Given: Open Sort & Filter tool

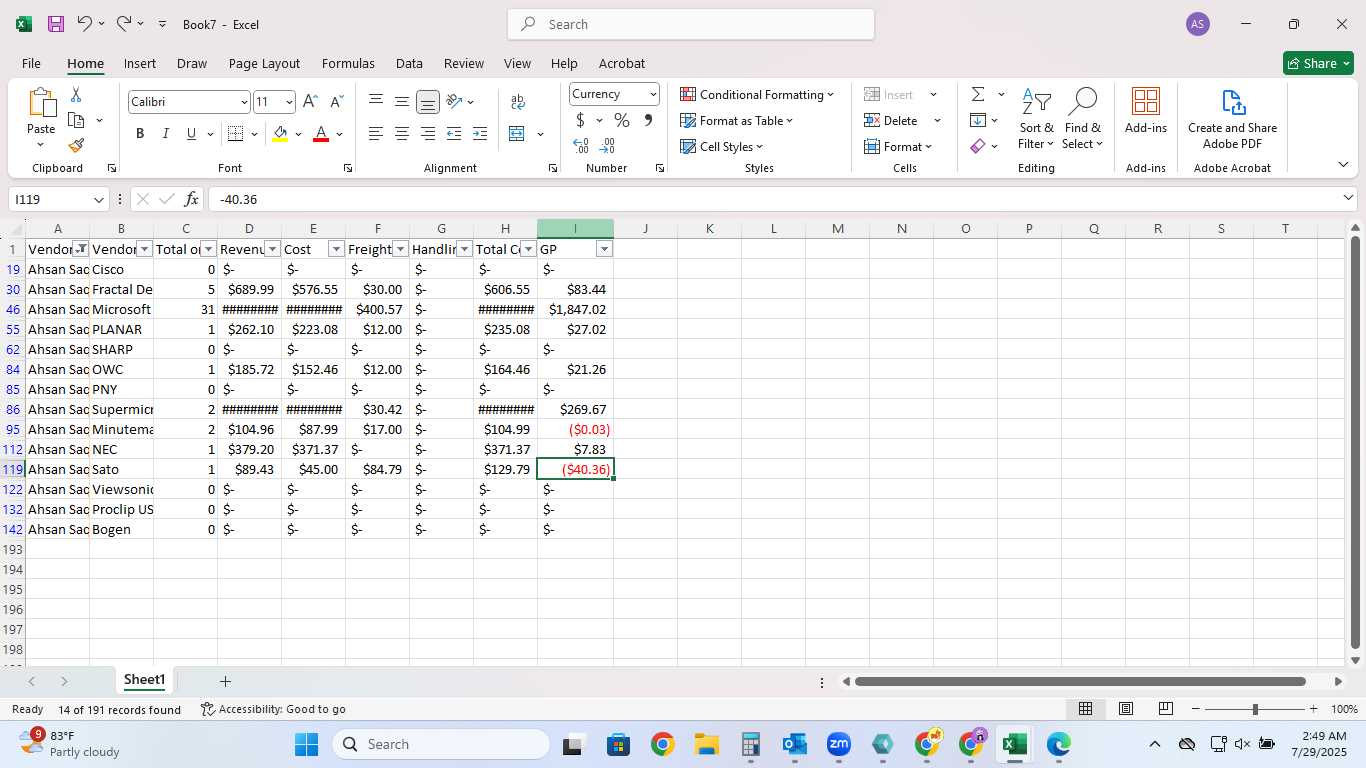Looking at the screenshot, I should coord(1036,119).
